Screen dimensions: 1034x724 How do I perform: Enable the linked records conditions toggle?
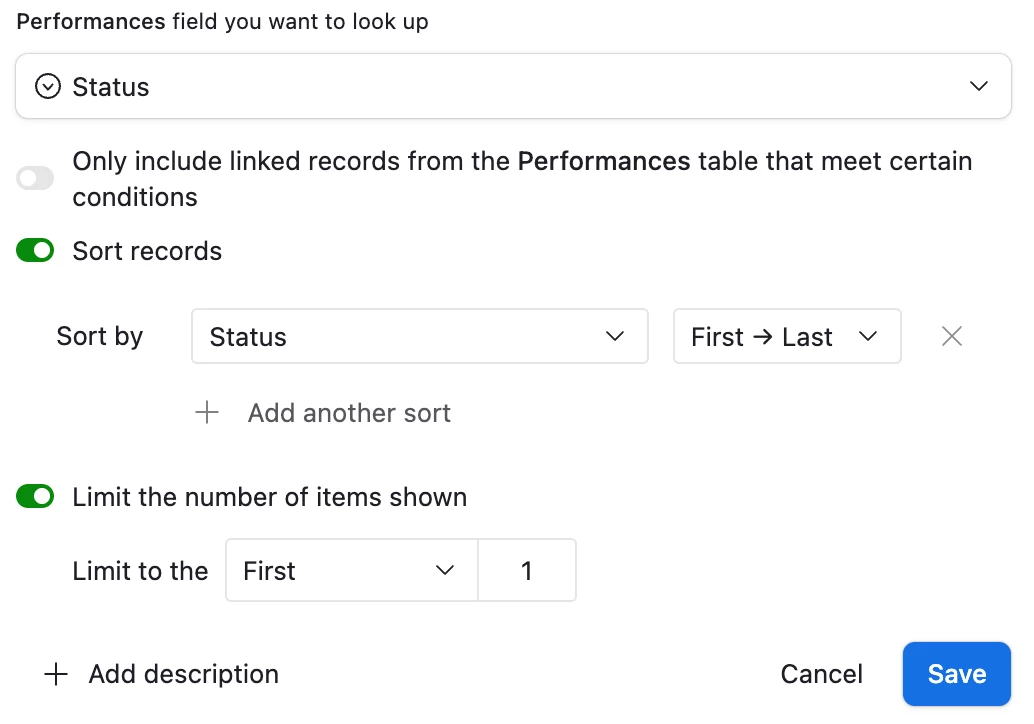[x=35, y=179]
